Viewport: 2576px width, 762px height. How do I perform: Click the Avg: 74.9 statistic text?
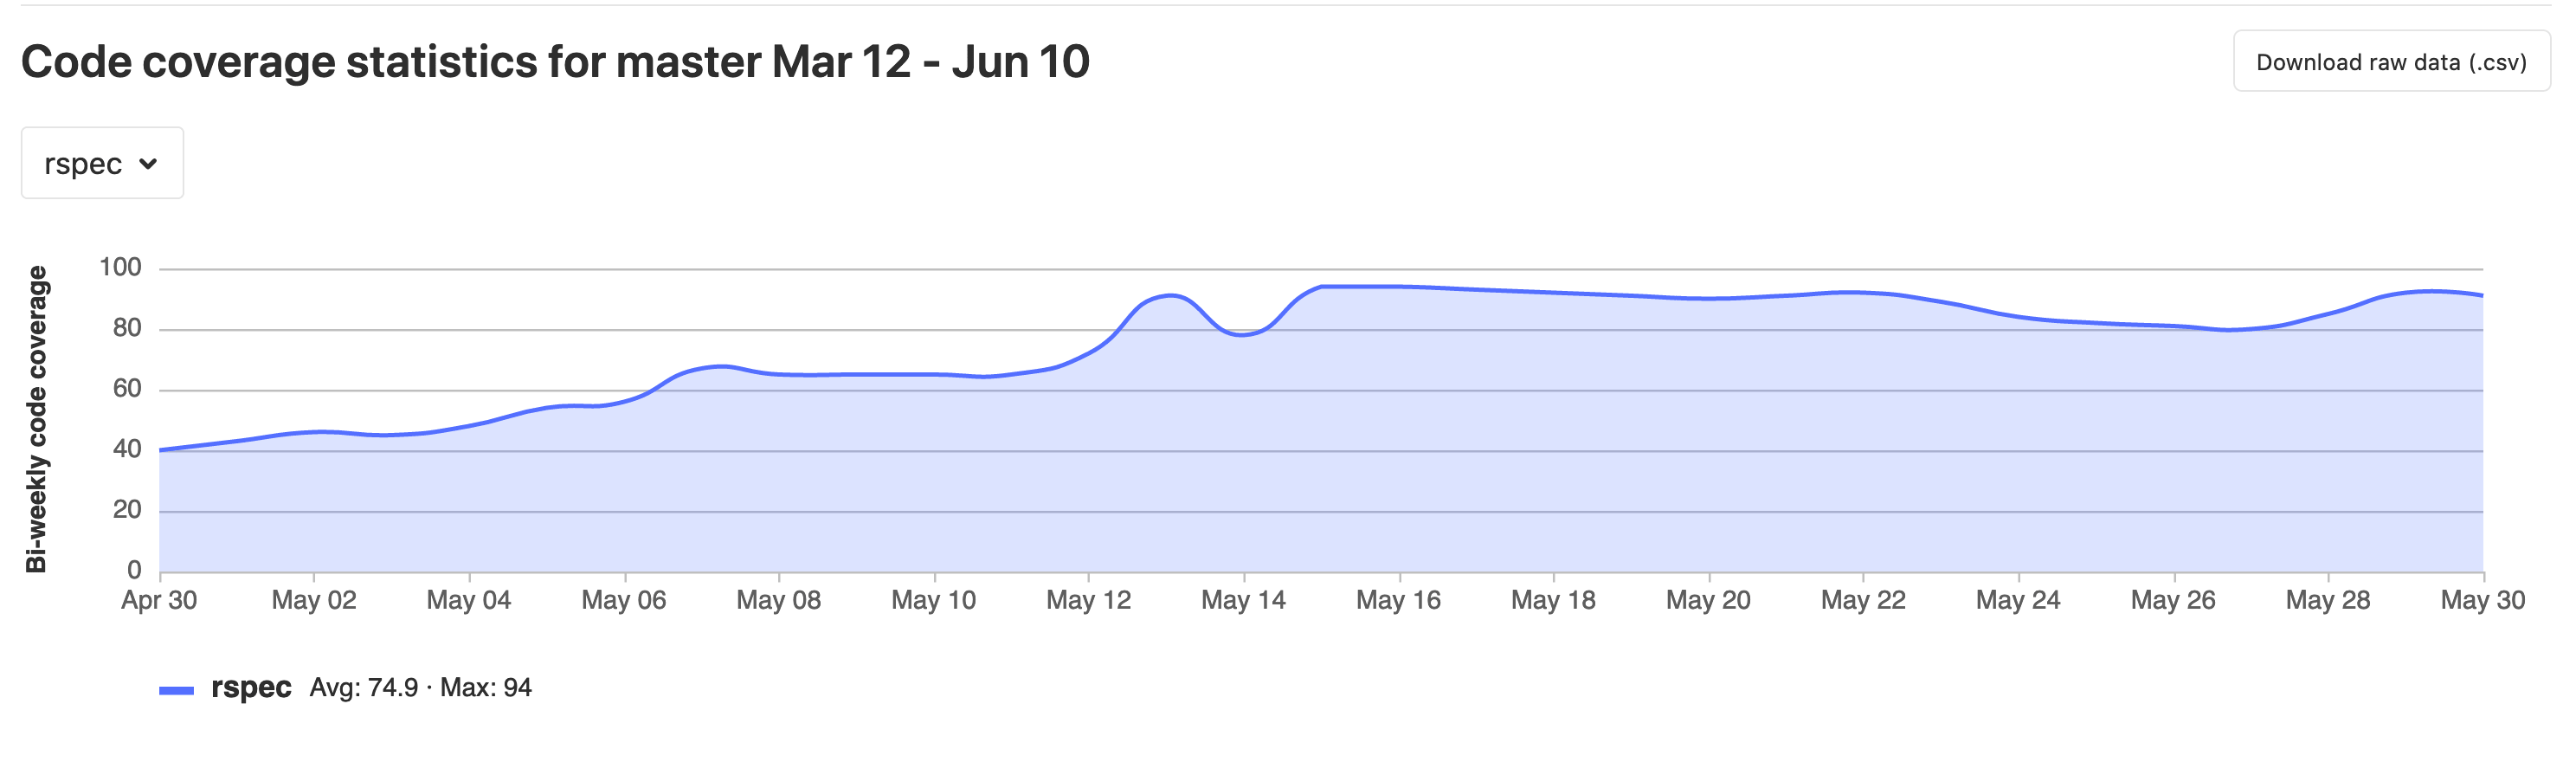pos(366,687)
